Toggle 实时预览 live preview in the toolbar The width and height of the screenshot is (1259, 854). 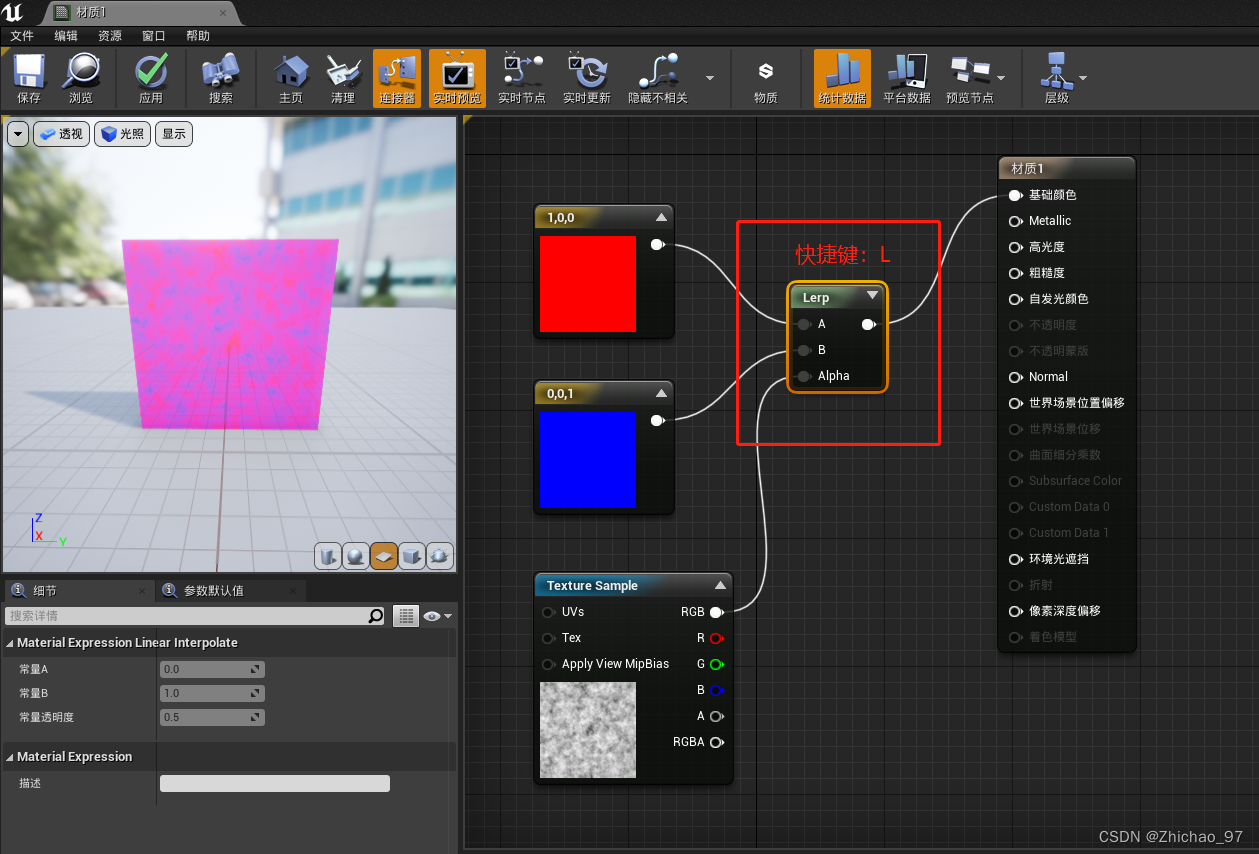tap(457, 78)
